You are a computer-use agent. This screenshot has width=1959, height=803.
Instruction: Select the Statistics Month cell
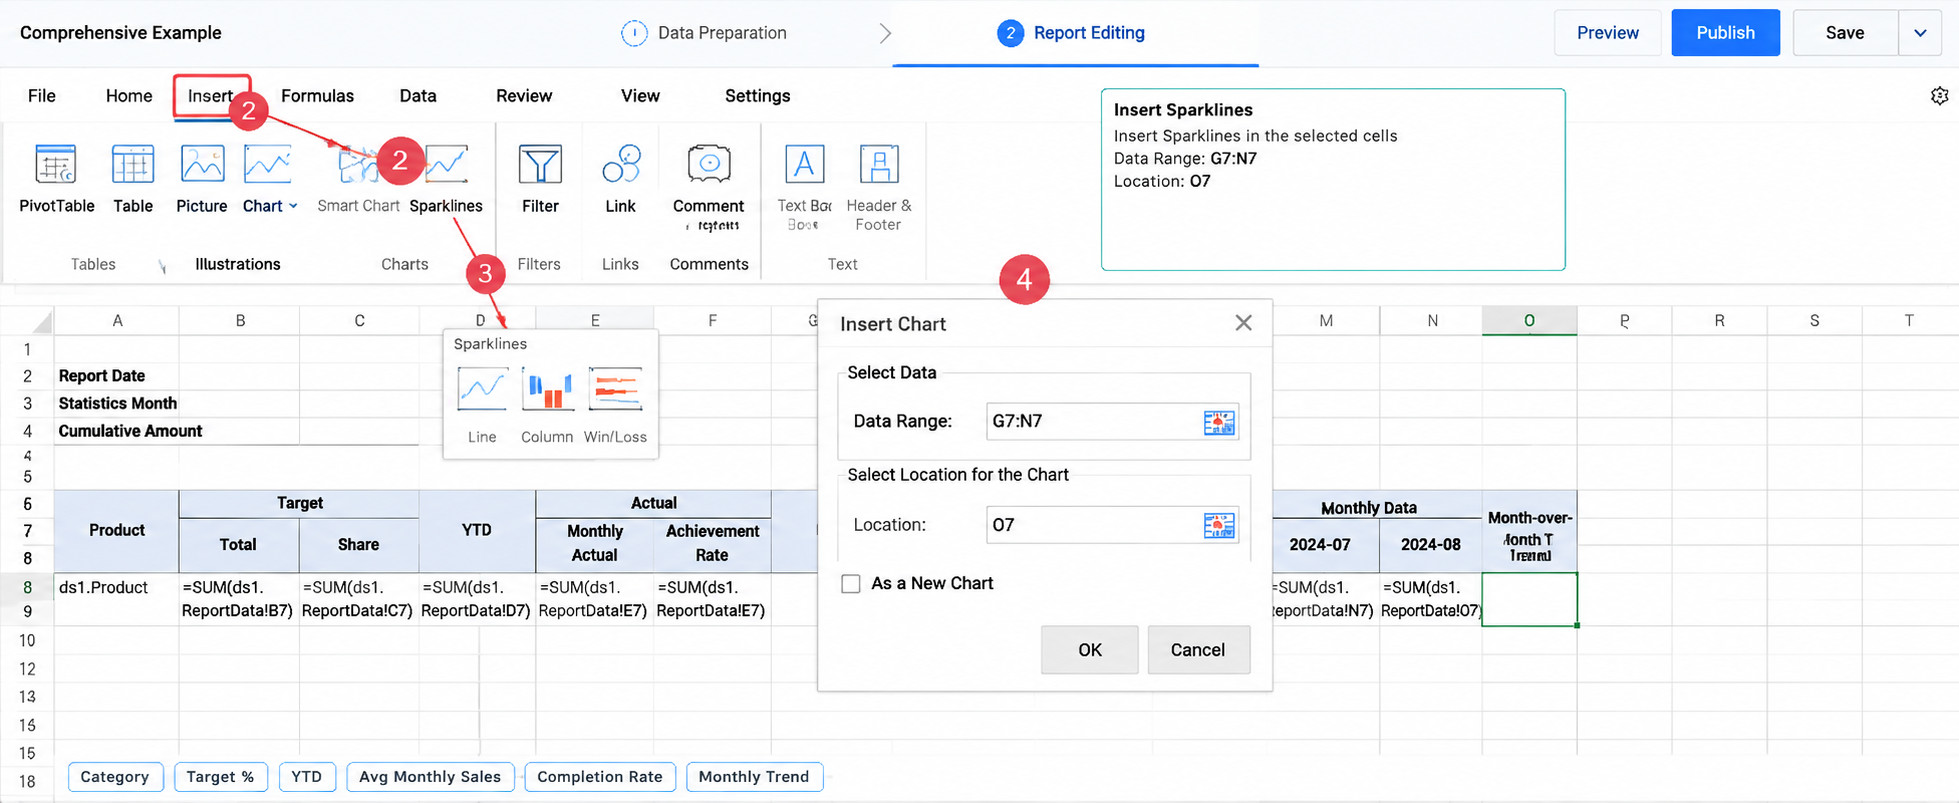point(117,404)
